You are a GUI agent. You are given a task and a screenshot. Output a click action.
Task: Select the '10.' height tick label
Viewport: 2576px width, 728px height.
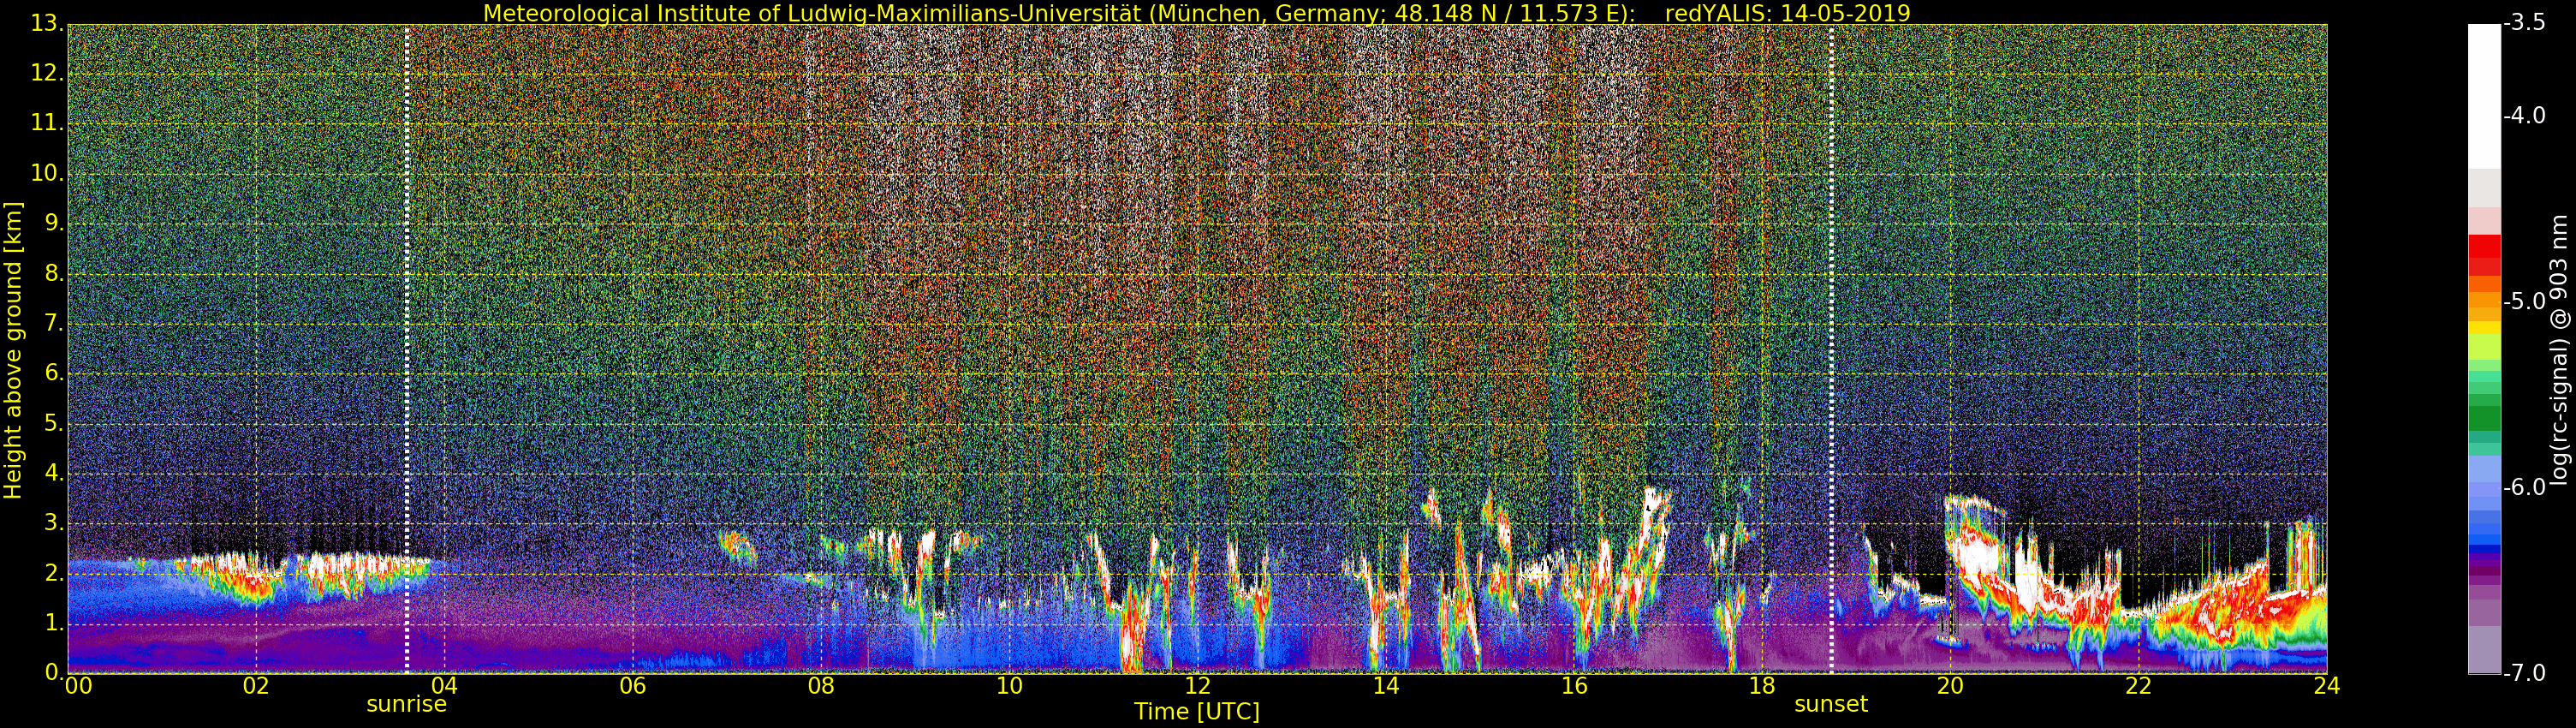pyautogui.click(x=48, y=173)
